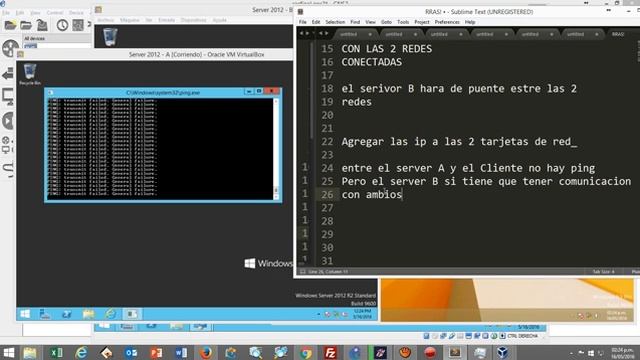Open the Tools menu in Sublime Text
Viewport: 640px width, 360px height.
click(403, 22)
